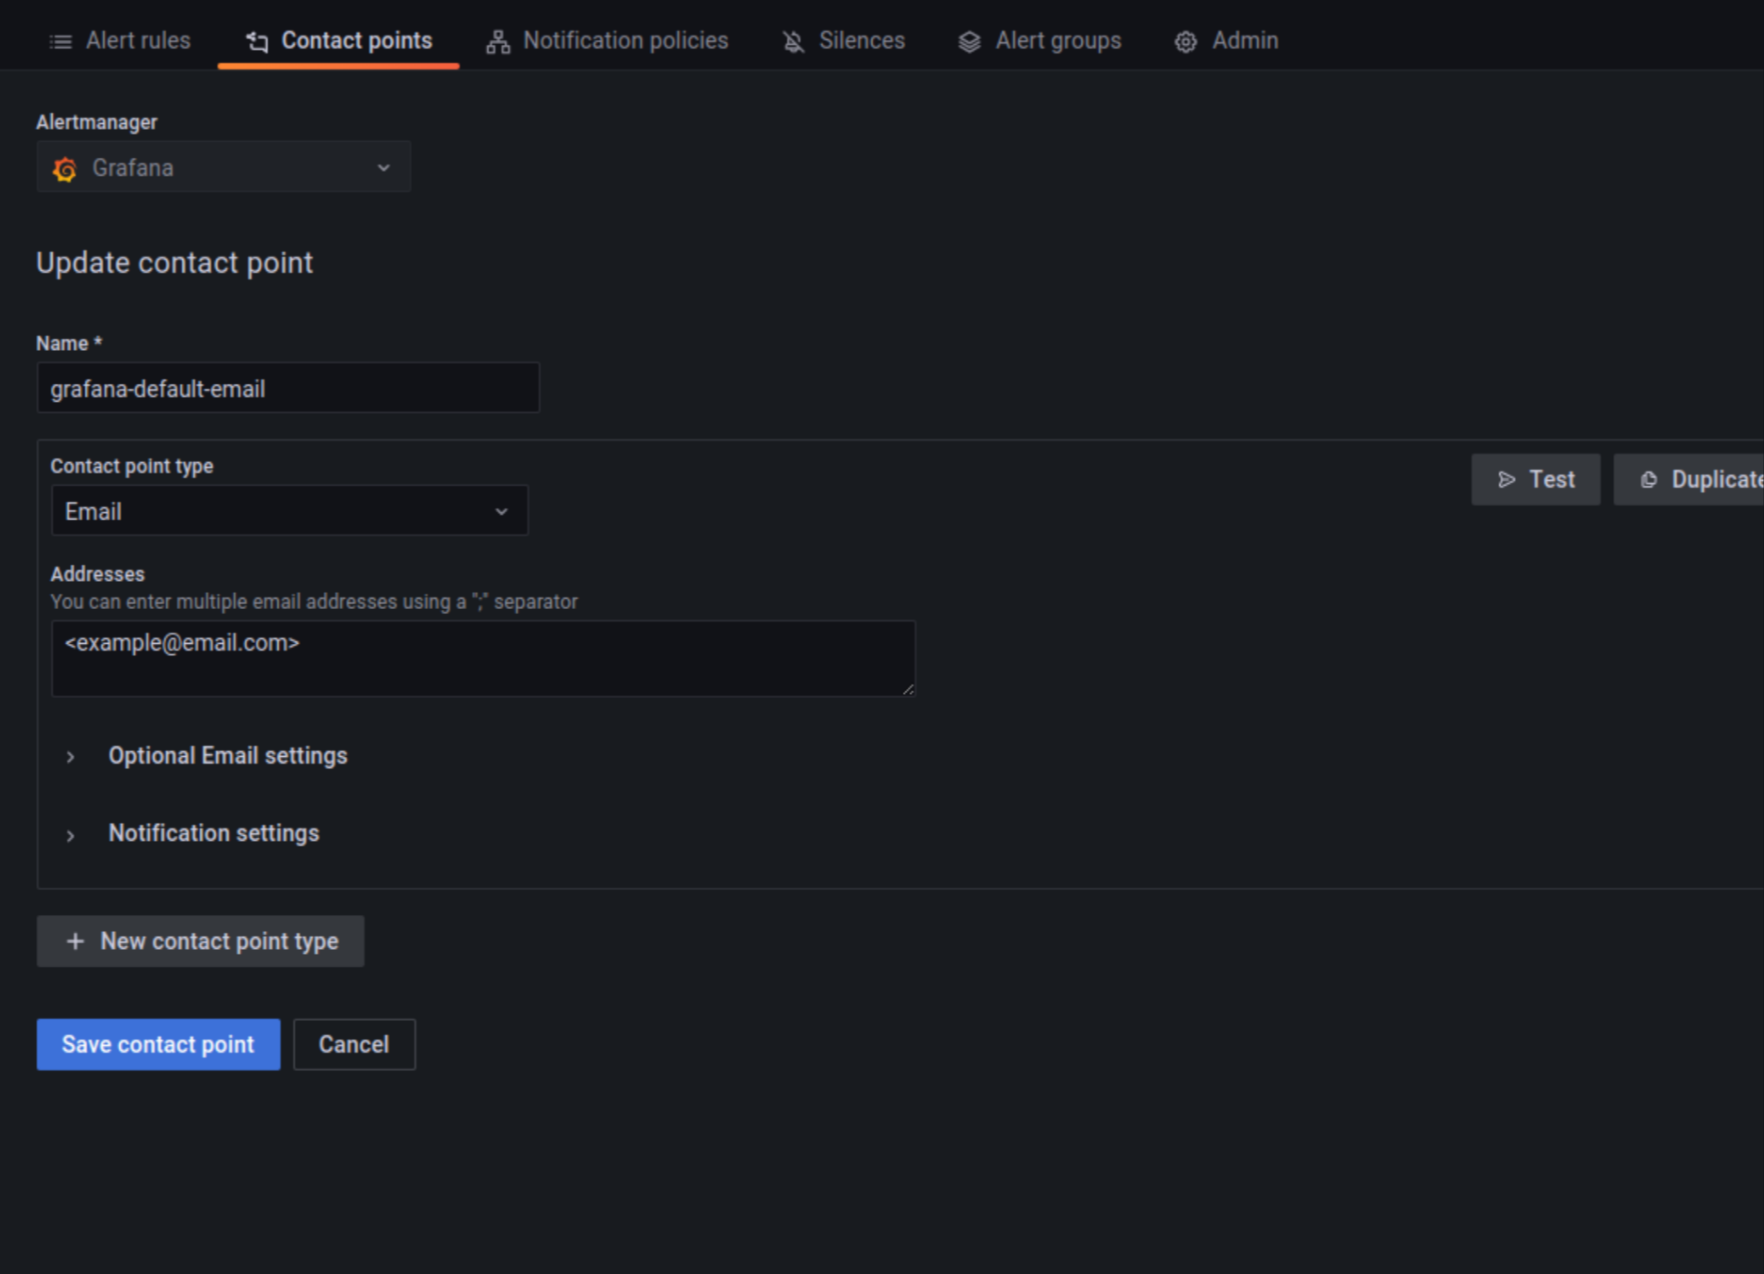View the Alert groups tab
Viewport: 1764px width, 1274px height.
pos(1040,41)
